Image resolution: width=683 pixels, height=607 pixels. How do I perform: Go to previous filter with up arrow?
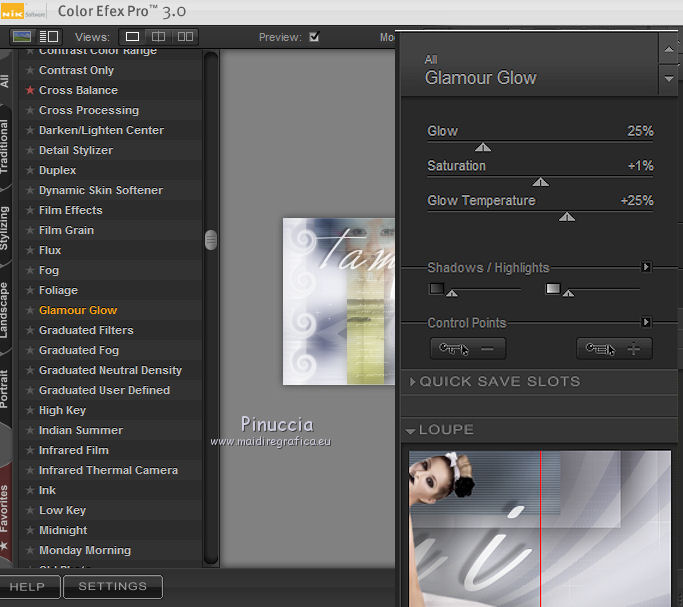pyautogui.click(x=669, y=49)
